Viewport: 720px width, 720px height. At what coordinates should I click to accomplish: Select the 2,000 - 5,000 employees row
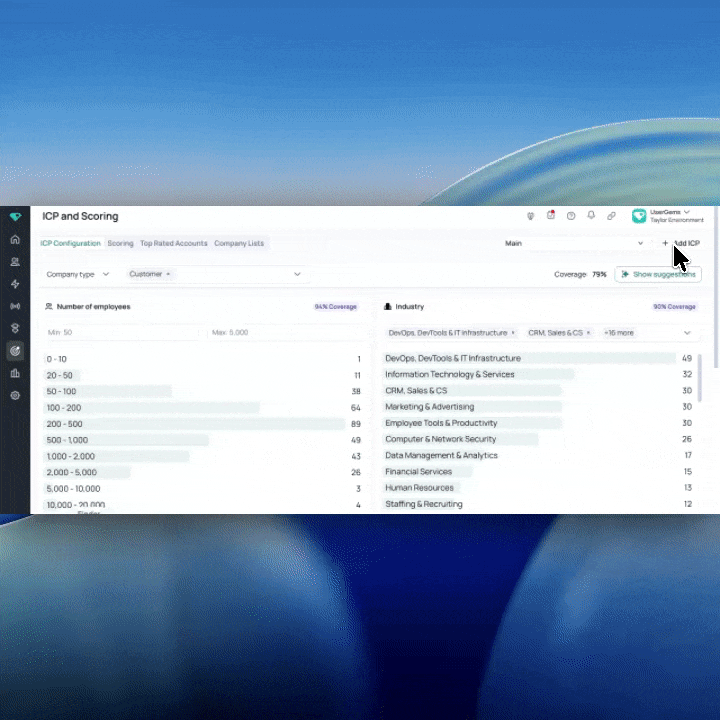tap(203, 472)
